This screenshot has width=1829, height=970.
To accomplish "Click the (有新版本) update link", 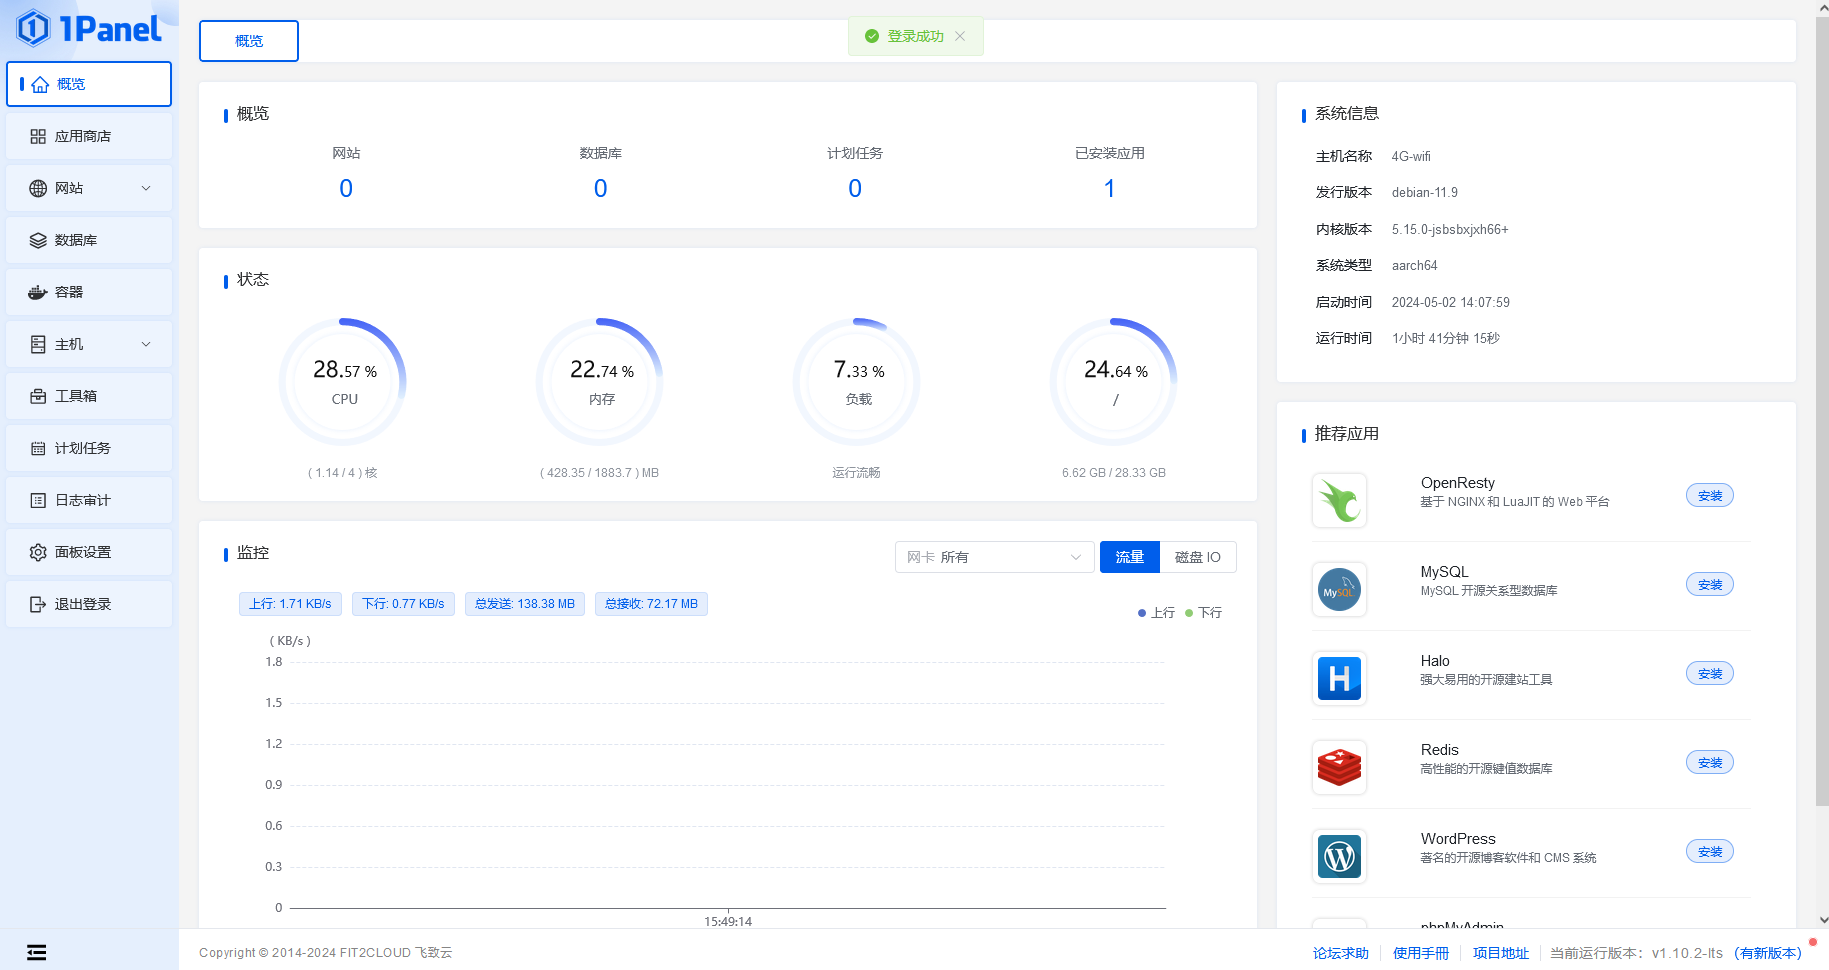I will point(1768,953).
